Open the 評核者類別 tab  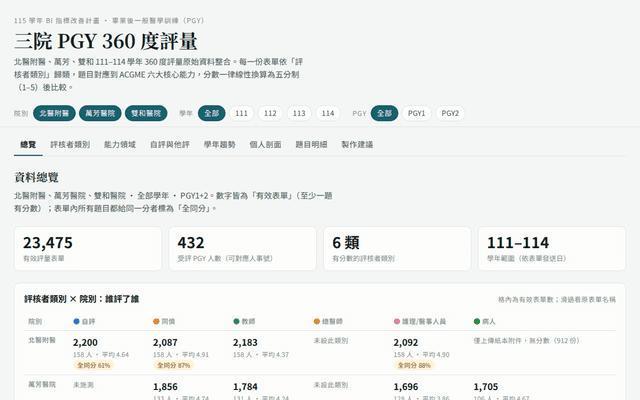click(x=70, y=144)
